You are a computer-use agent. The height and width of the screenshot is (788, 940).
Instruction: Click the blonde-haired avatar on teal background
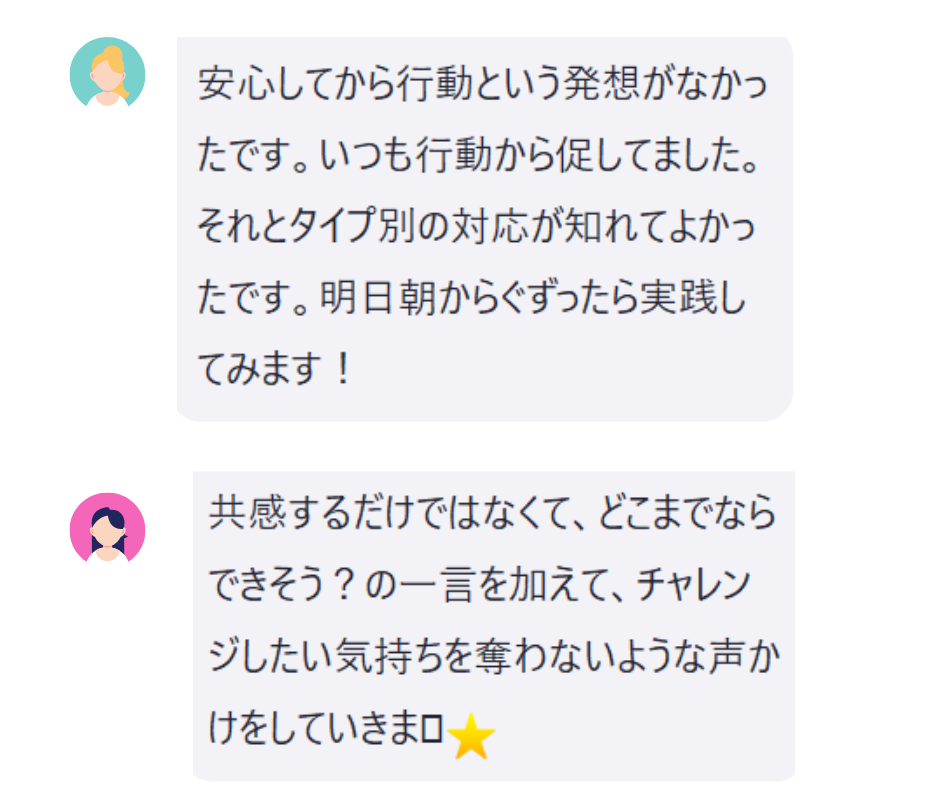pos(107,73)
